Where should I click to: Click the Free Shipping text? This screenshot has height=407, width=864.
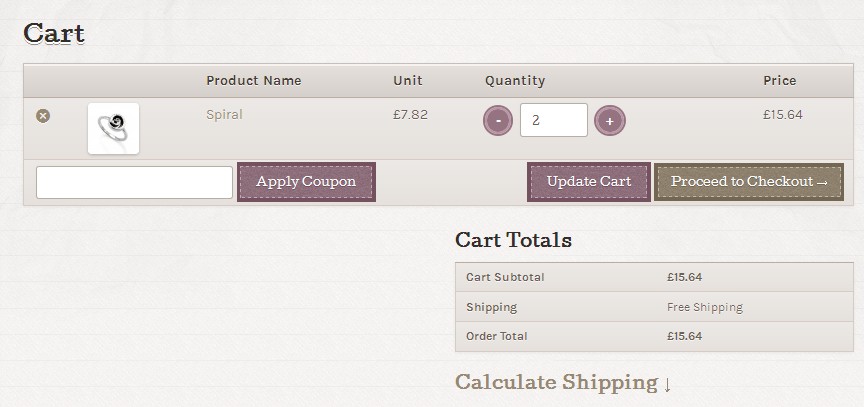coord(705,307)
